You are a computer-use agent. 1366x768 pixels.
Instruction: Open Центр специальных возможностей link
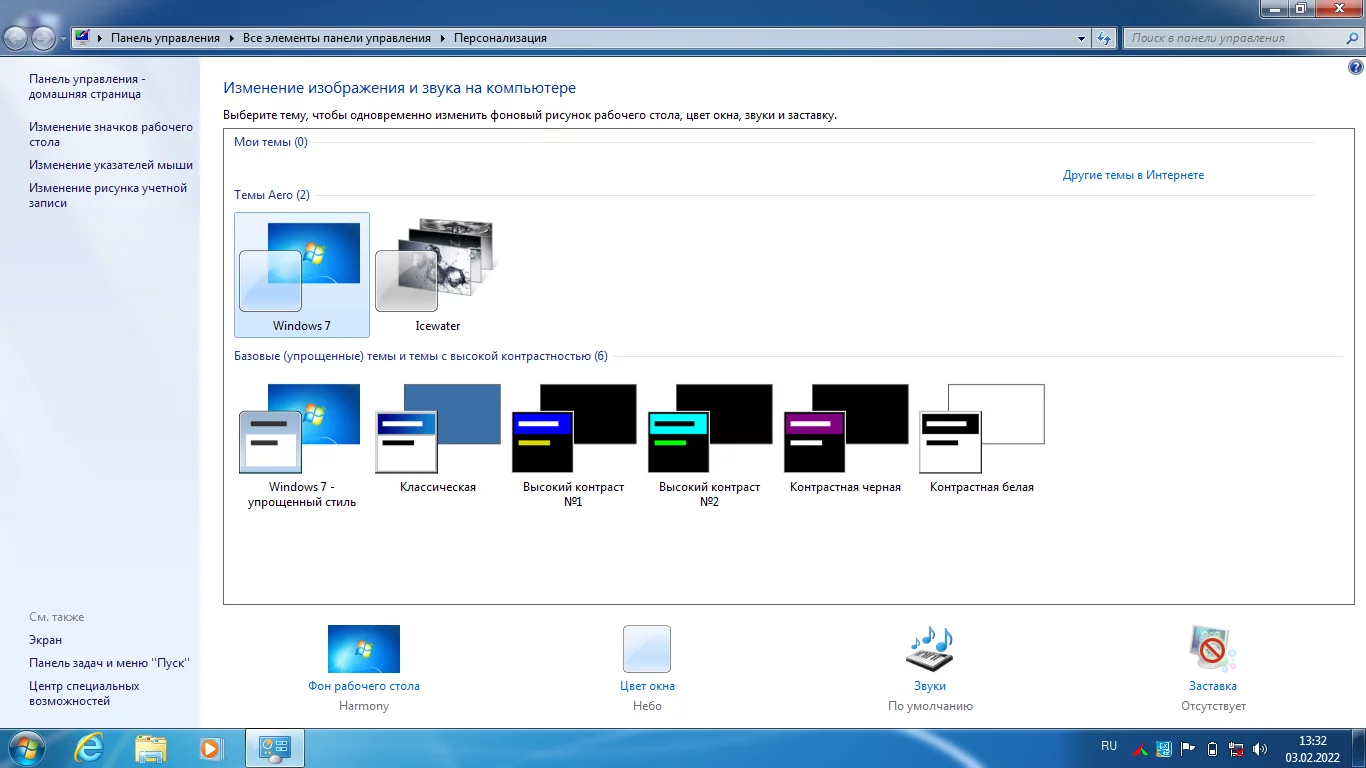[84, 693]
